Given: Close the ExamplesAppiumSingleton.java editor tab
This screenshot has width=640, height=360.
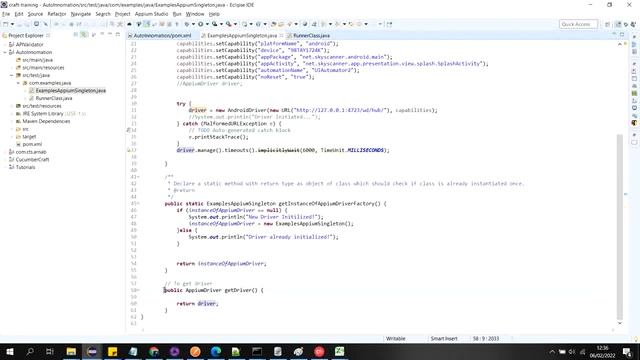Looking at the screenshot, I should pyautogui.click(x=281, y=36).
